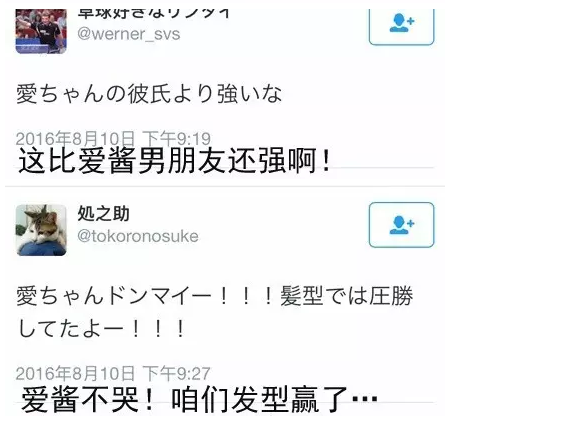Select the caption 爱酱不哭!咱们发型赢了
561x424 pixels.
199,399
